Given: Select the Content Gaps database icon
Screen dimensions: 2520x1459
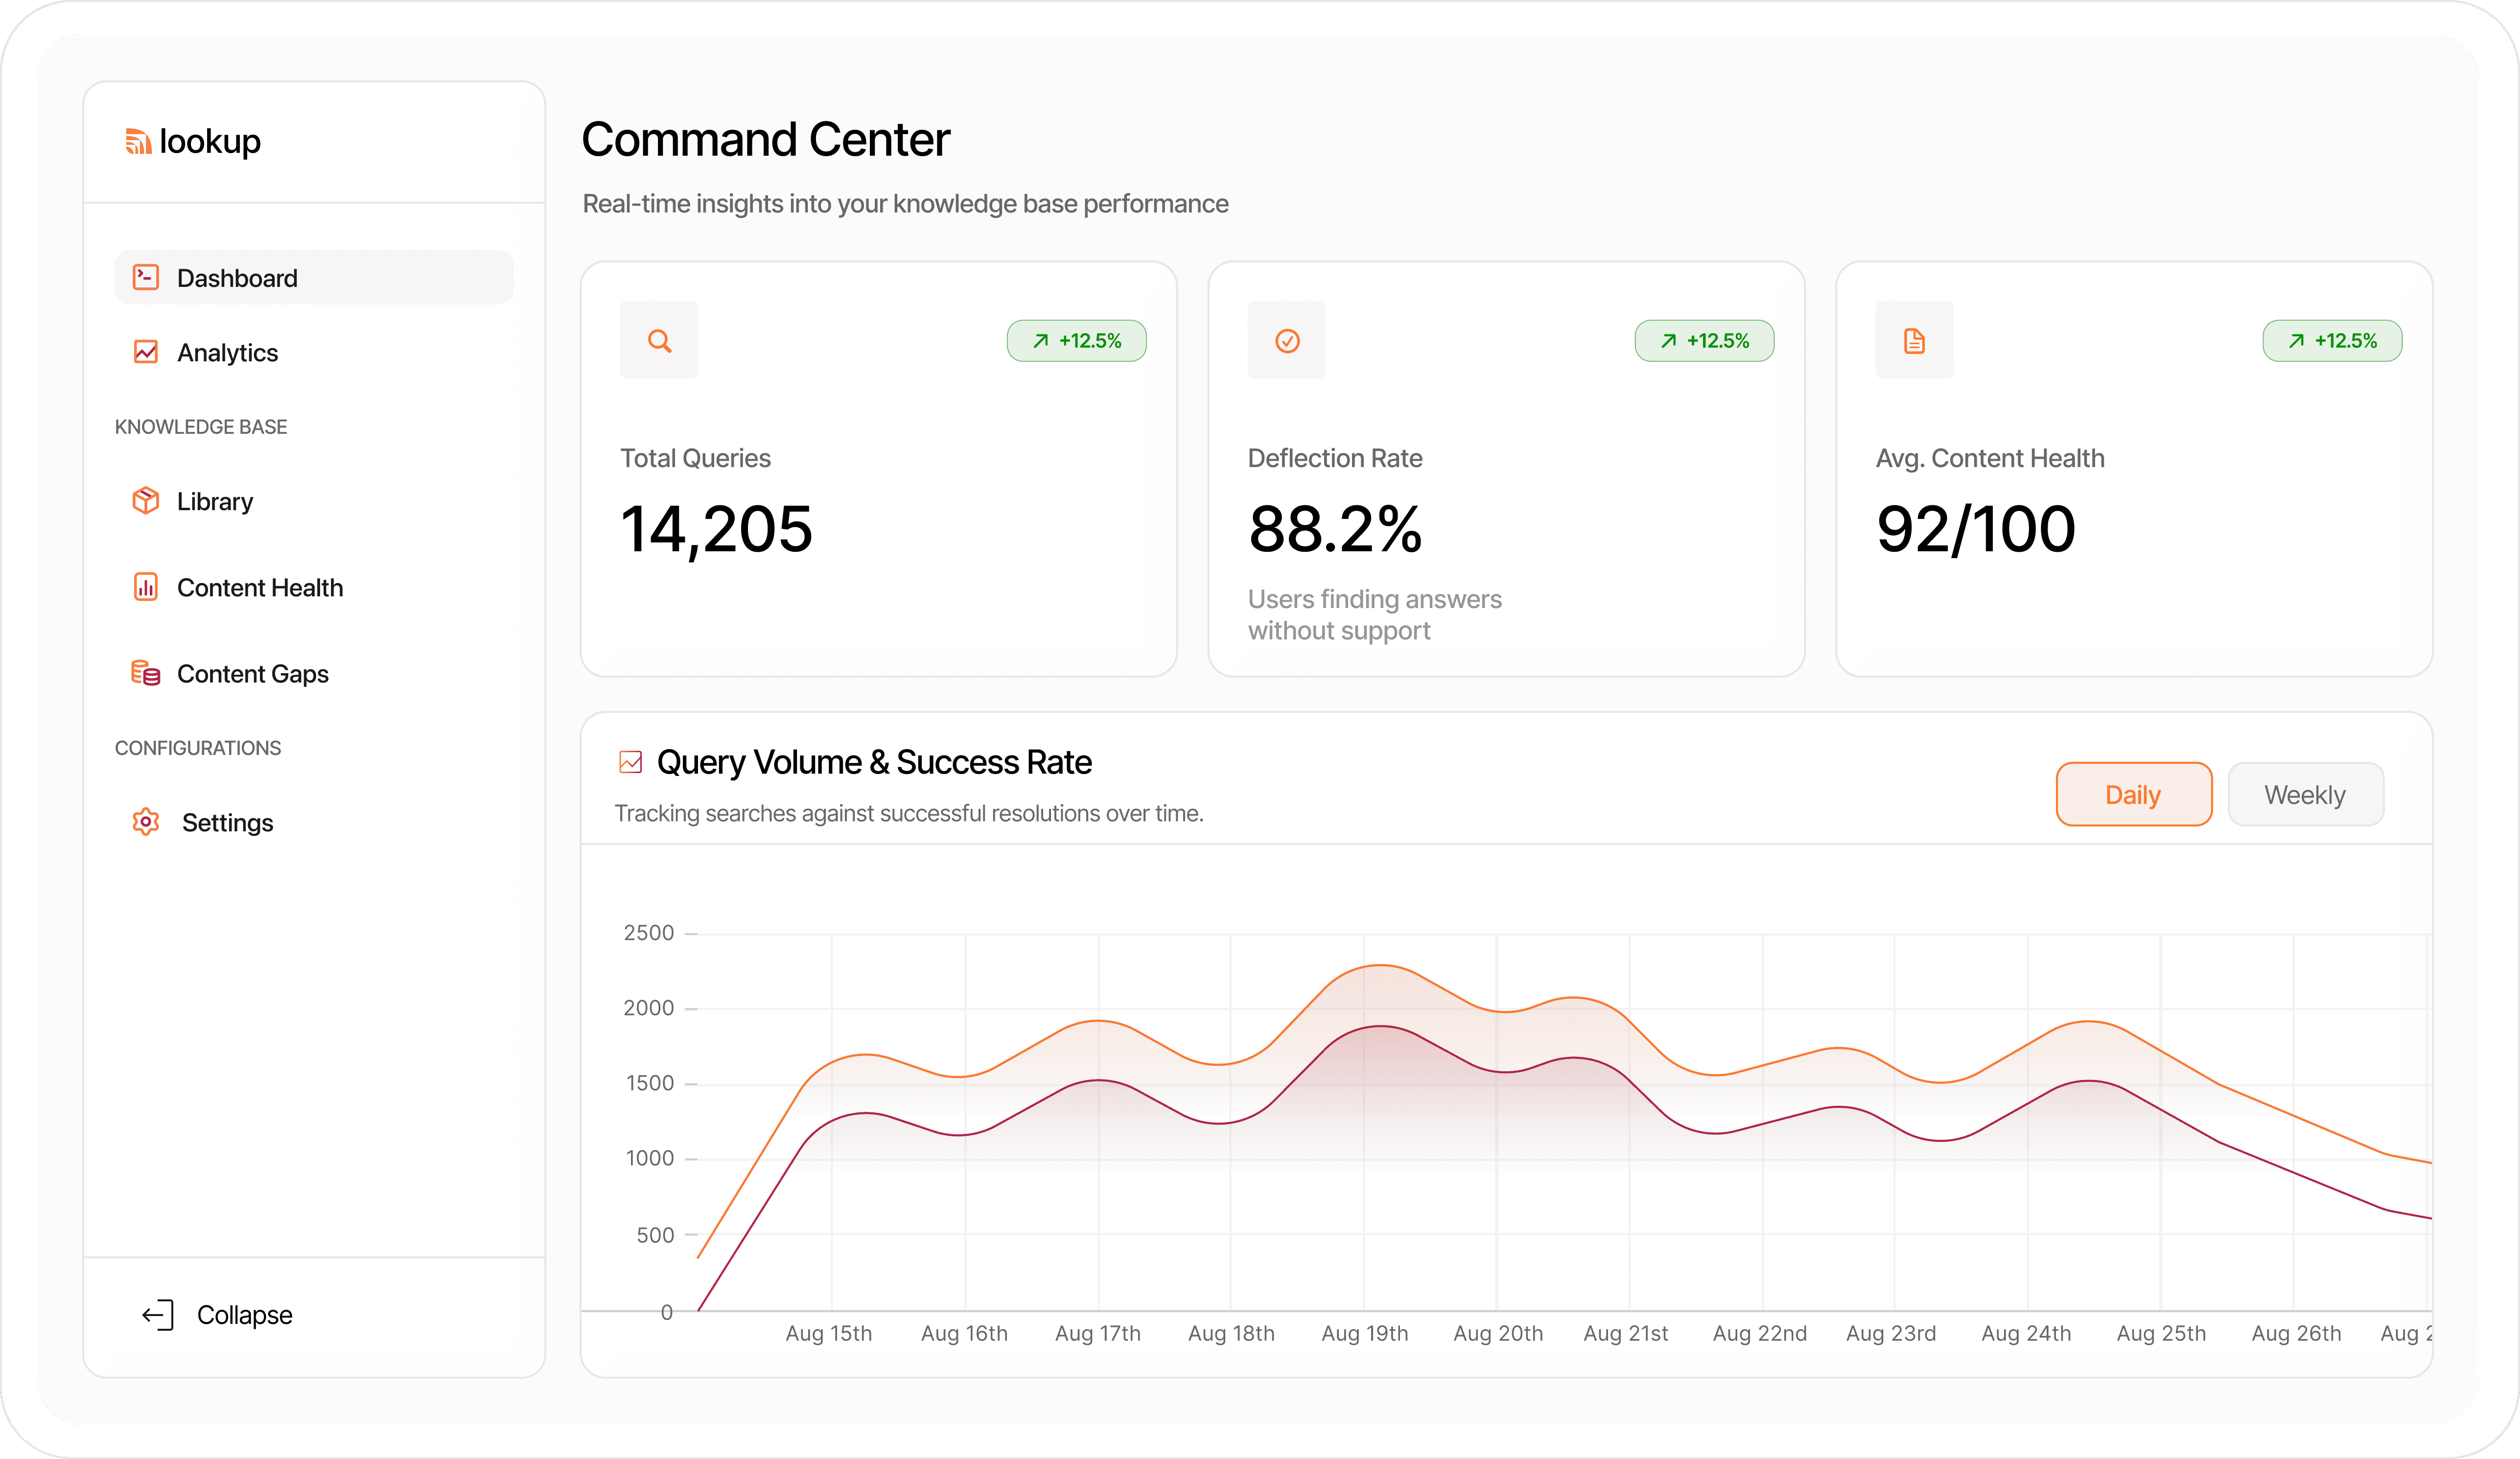Looking at the screenshot, I should point(146,673).
